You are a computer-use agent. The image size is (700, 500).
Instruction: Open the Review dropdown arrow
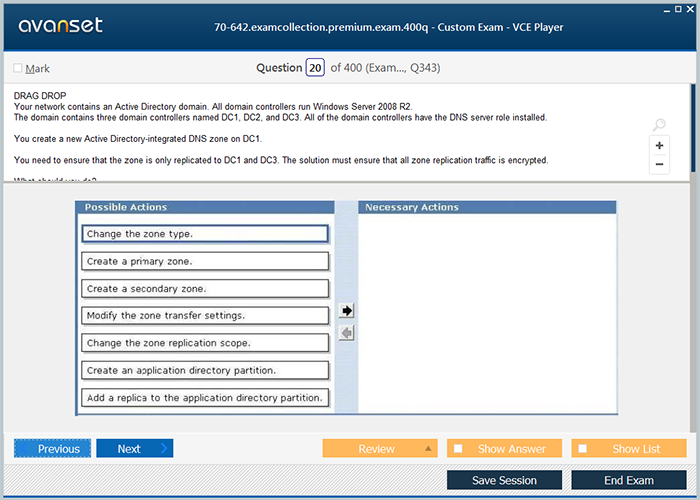428,448
